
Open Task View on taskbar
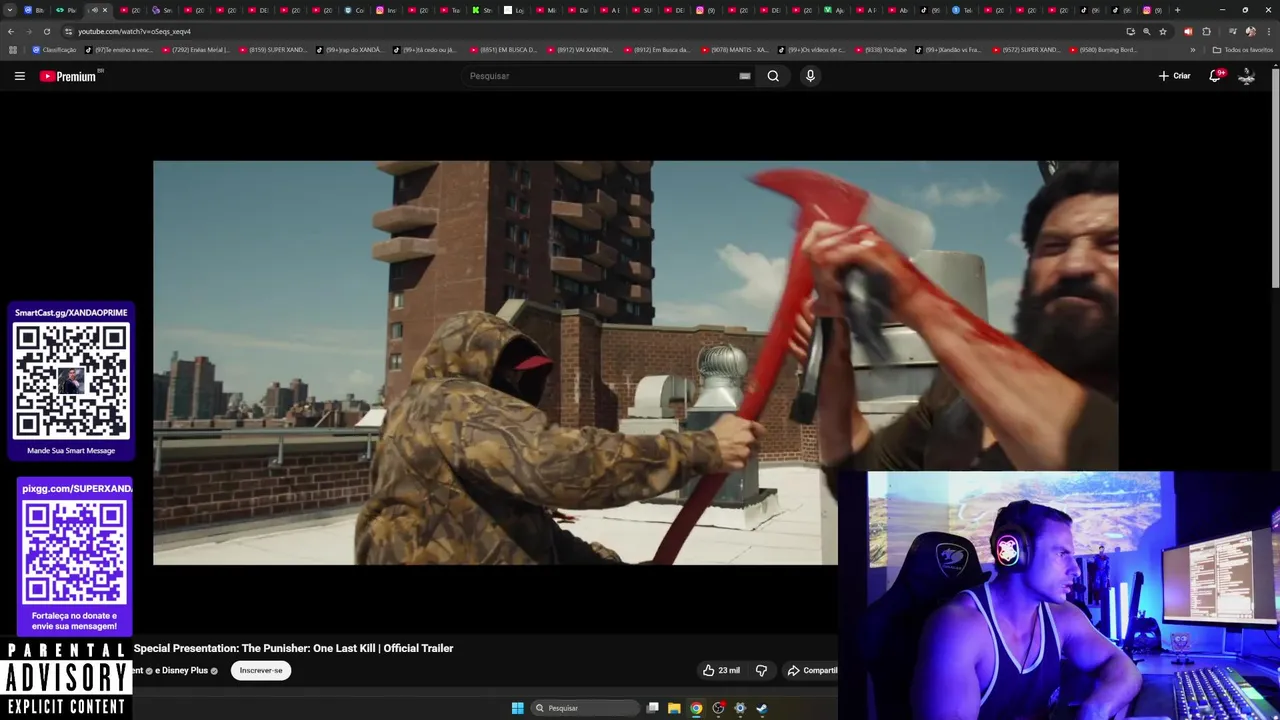pos(653,708)
